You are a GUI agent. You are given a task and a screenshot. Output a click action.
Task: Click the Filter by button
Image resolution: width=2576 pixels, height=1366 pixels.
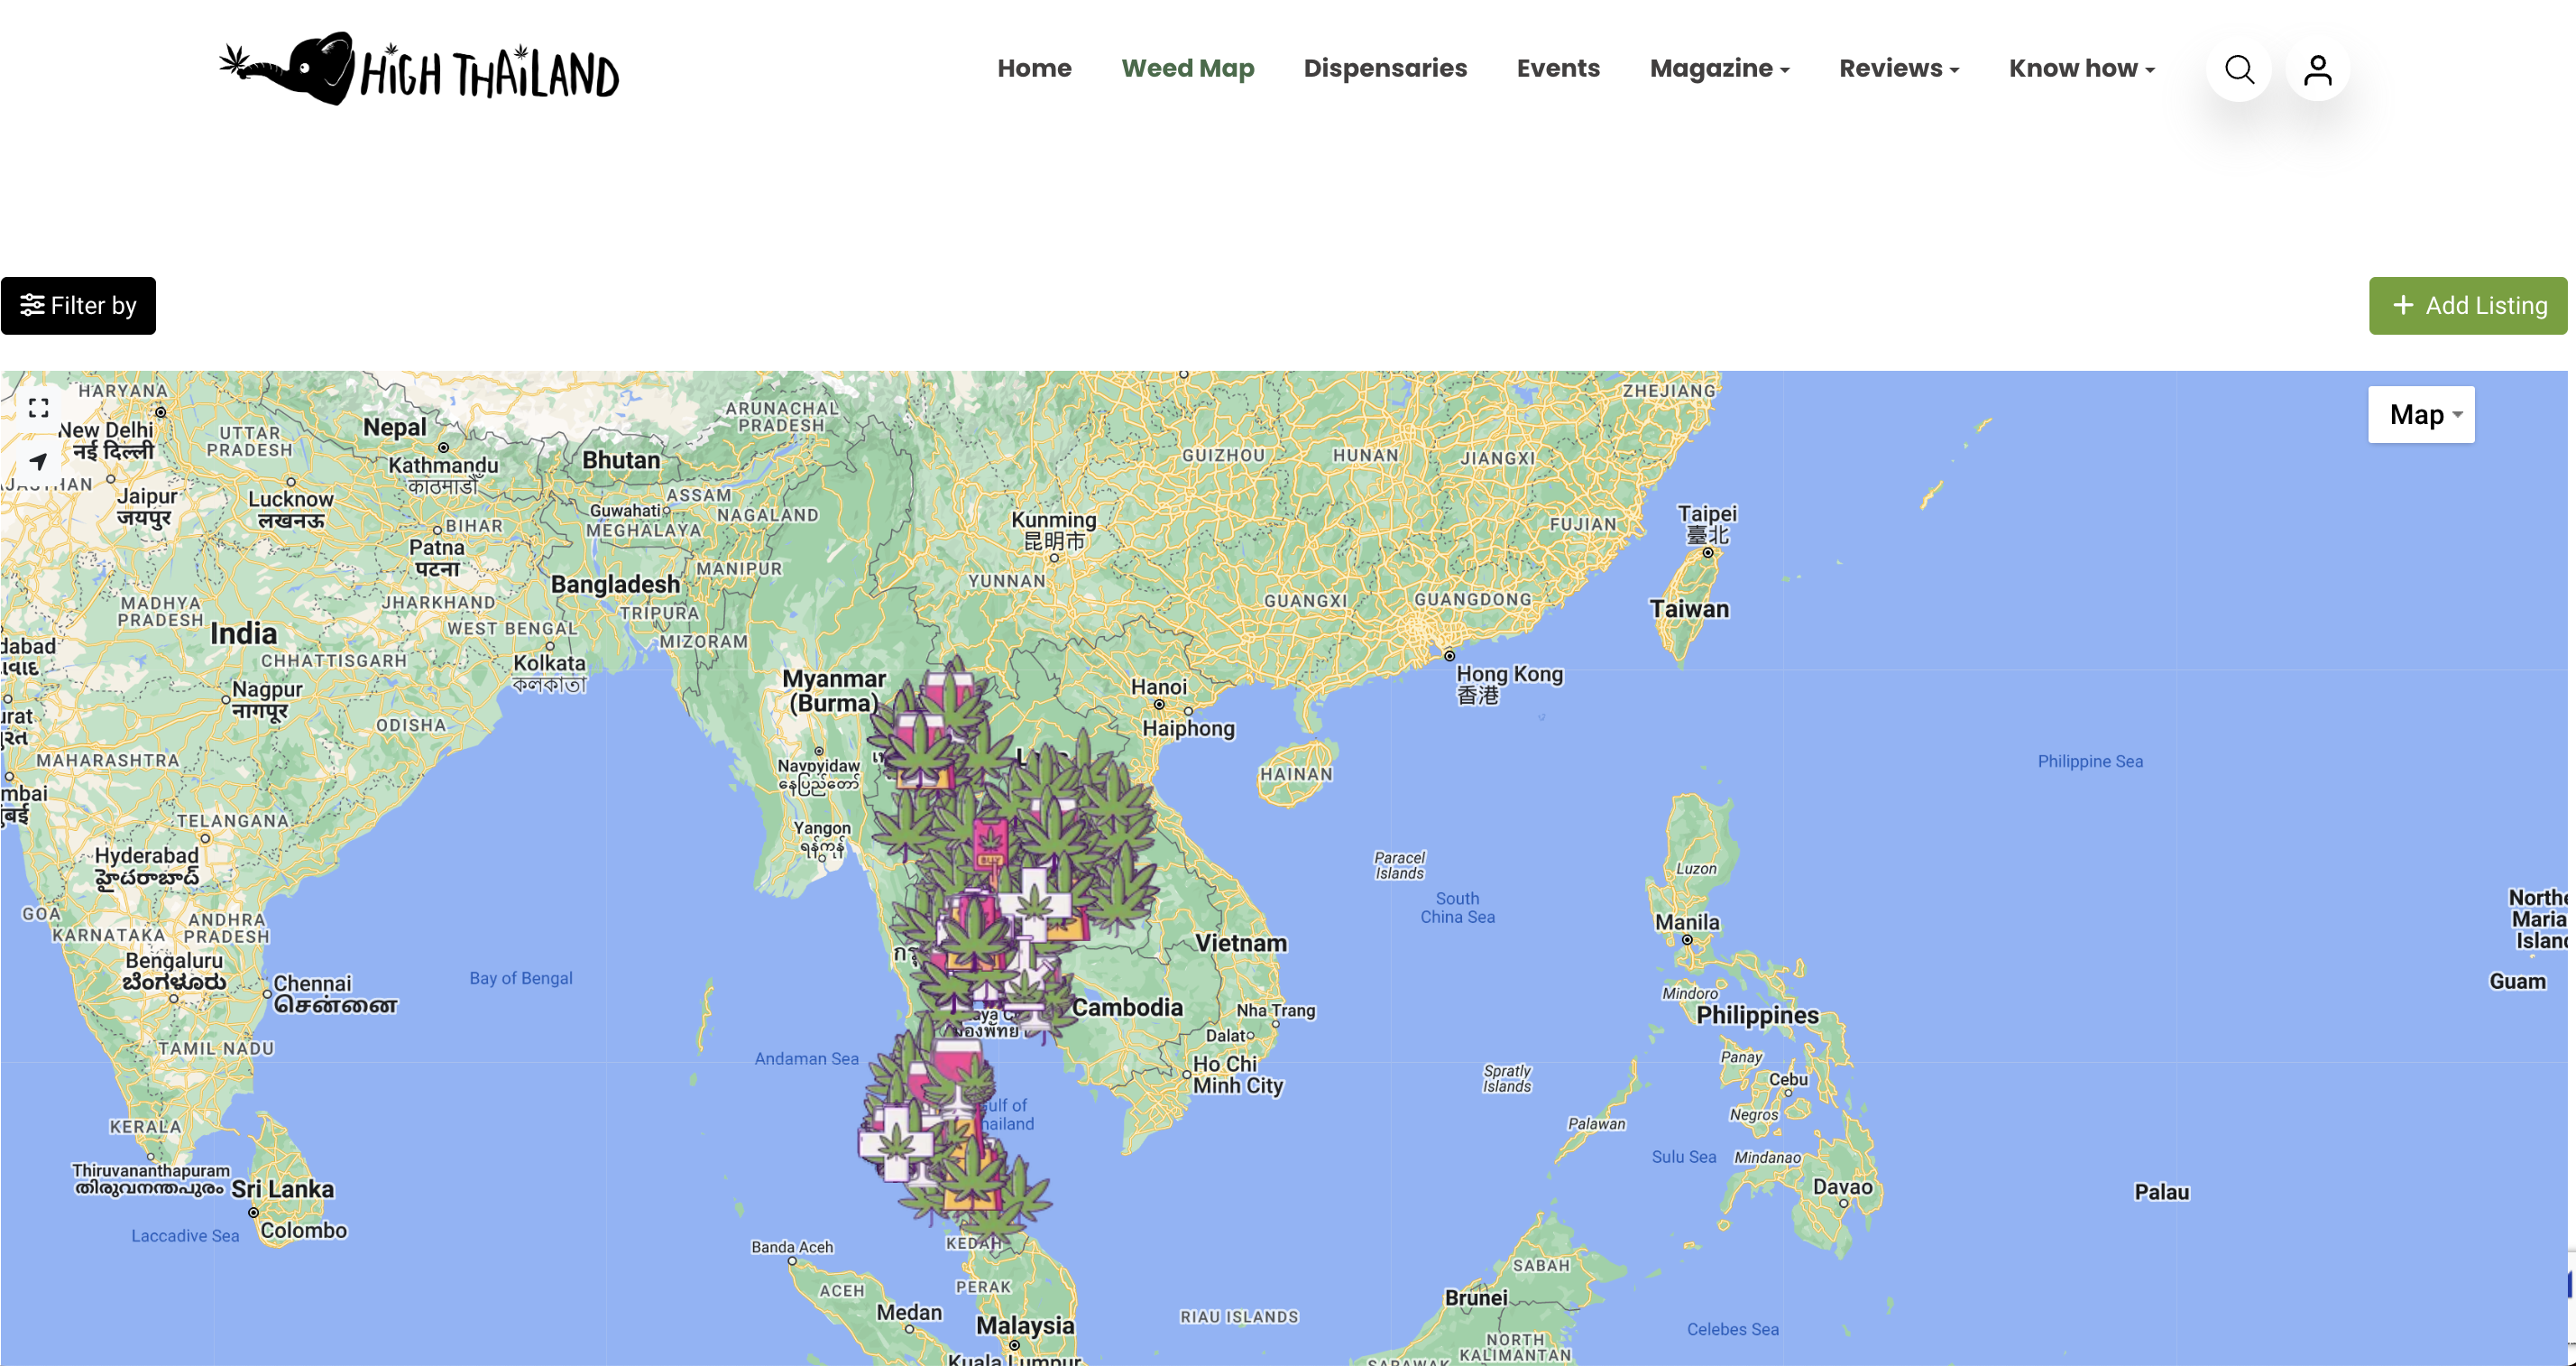click(78, 305)
